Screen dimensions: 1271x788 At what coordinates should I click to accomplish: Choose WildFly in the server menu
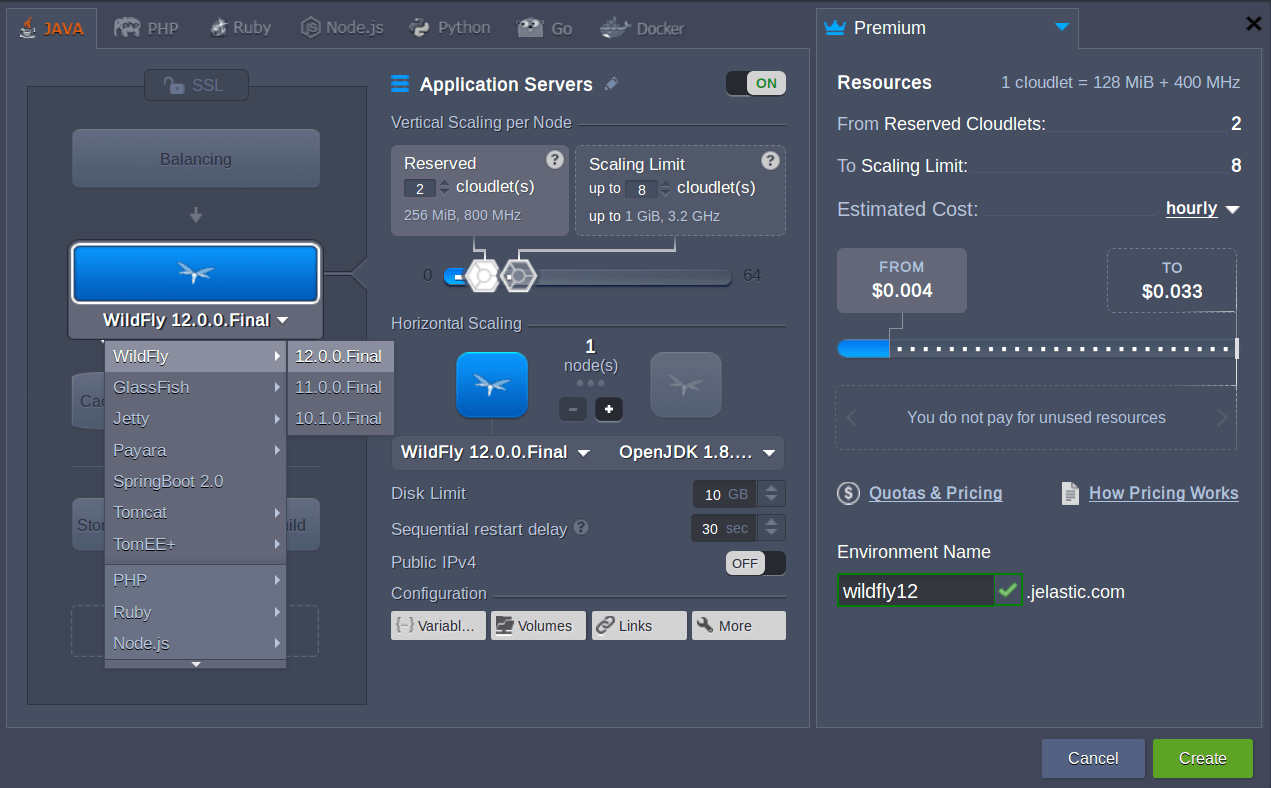(196, 356)
